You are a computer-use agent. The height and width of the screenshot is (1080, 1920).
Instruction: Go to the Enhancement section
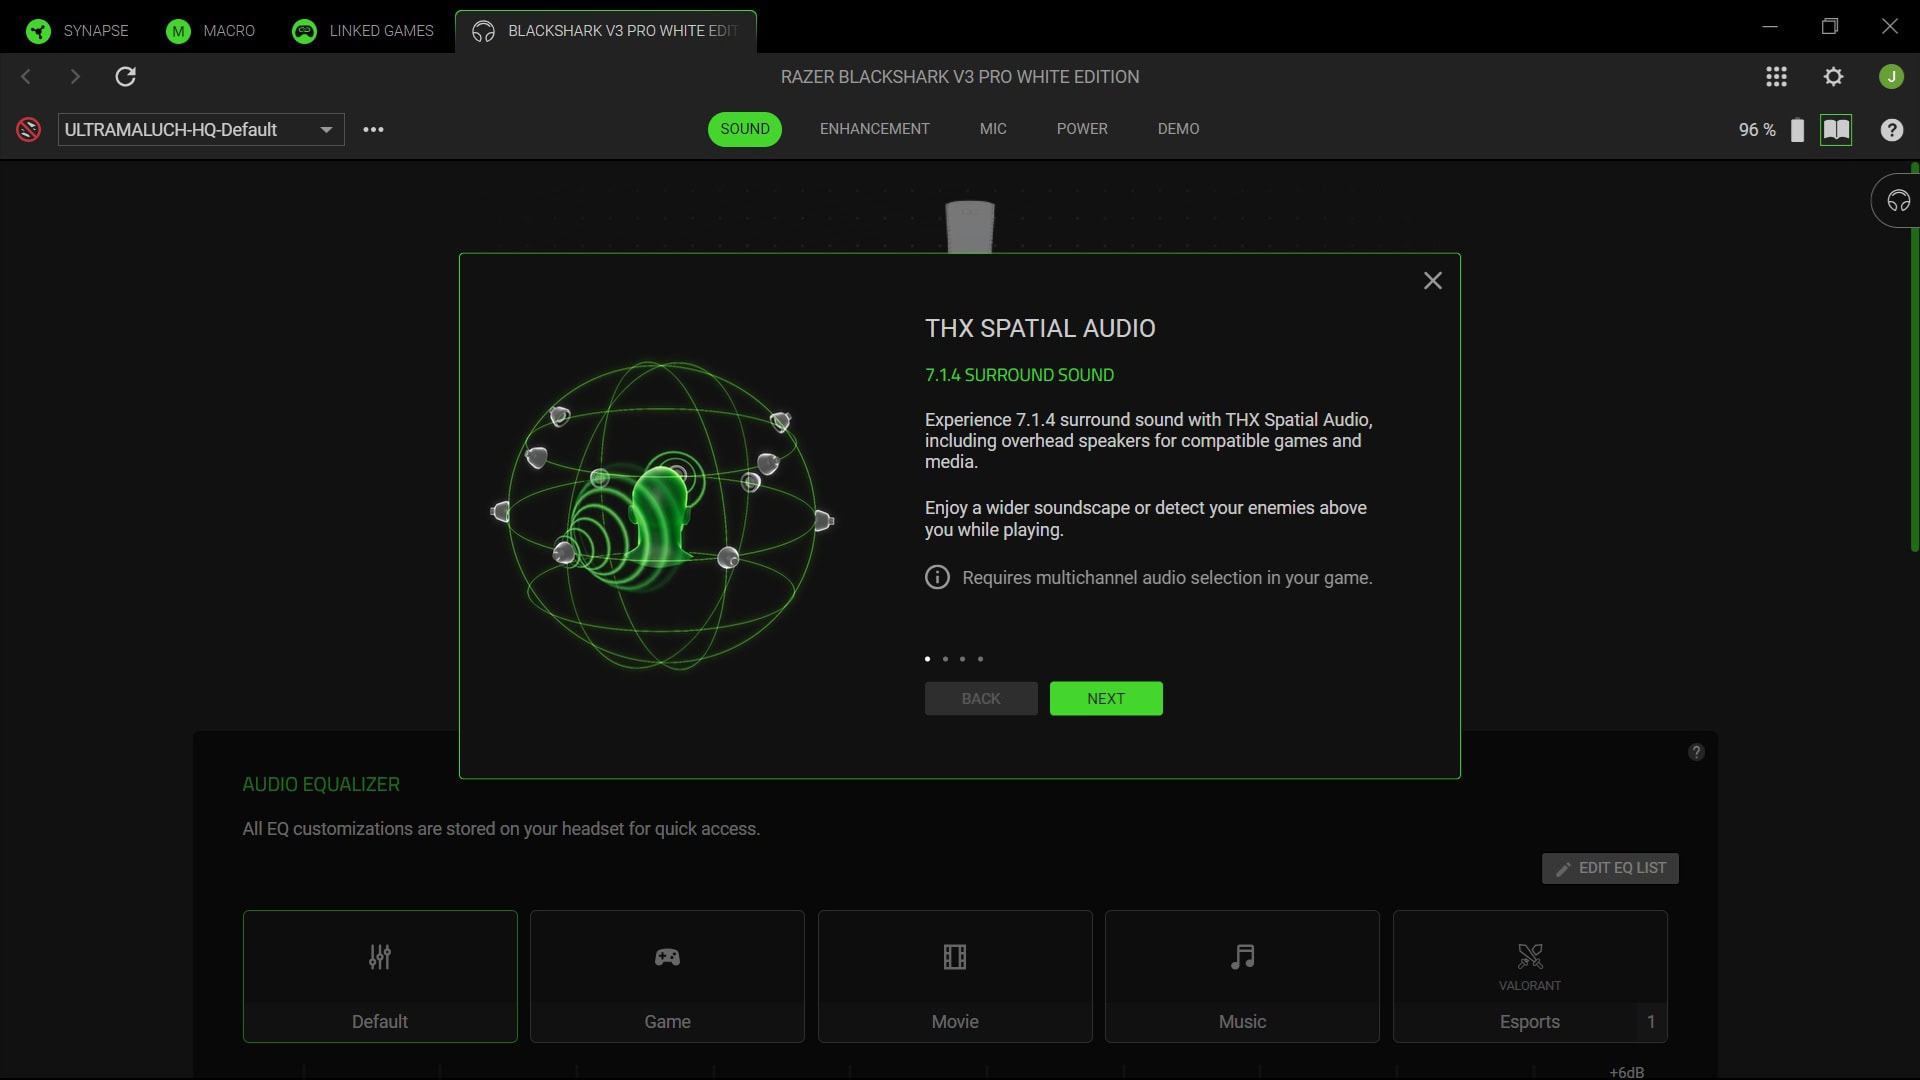[874, 129]
